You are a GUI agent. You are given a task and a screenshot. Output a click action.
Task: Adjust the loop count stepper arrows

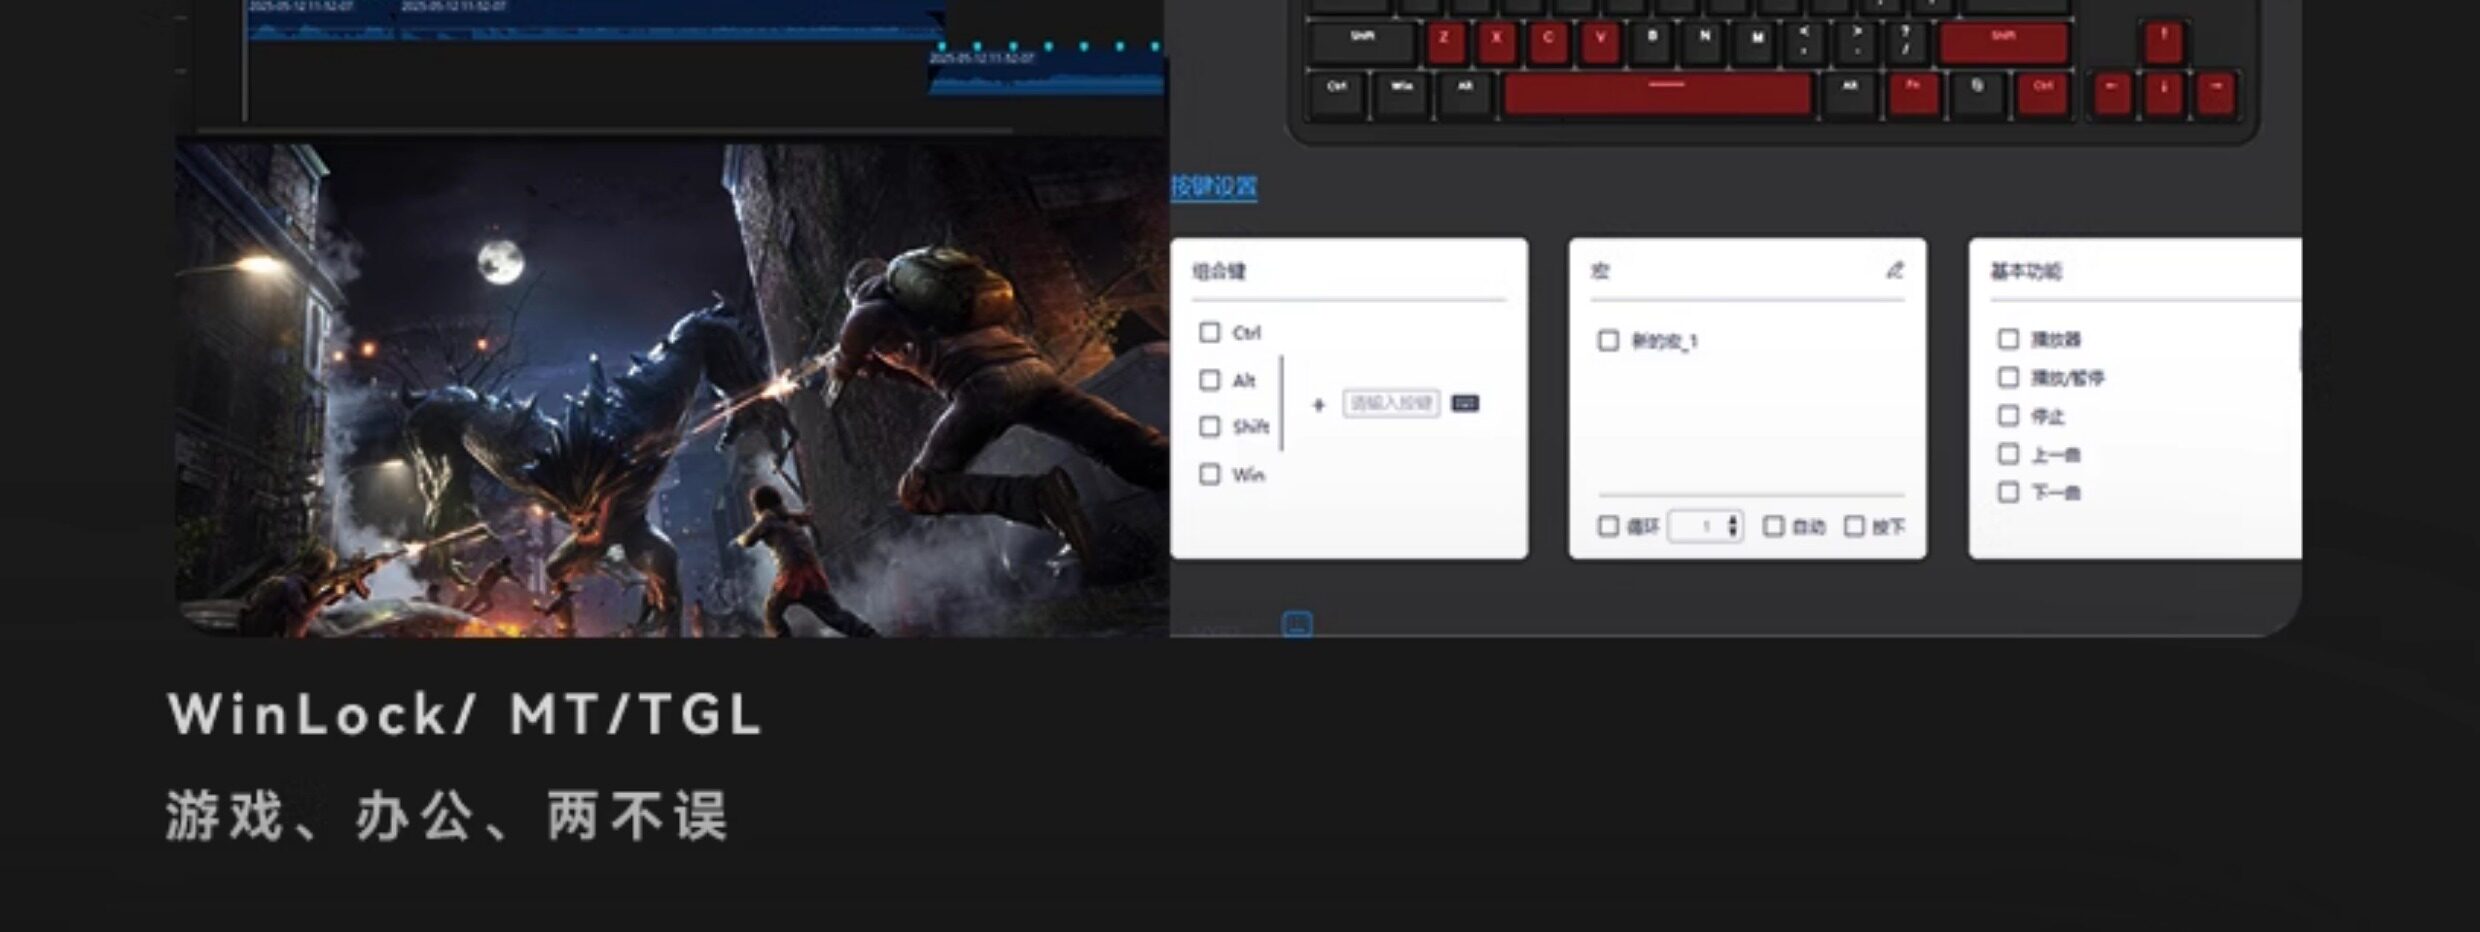(1732, 526)
